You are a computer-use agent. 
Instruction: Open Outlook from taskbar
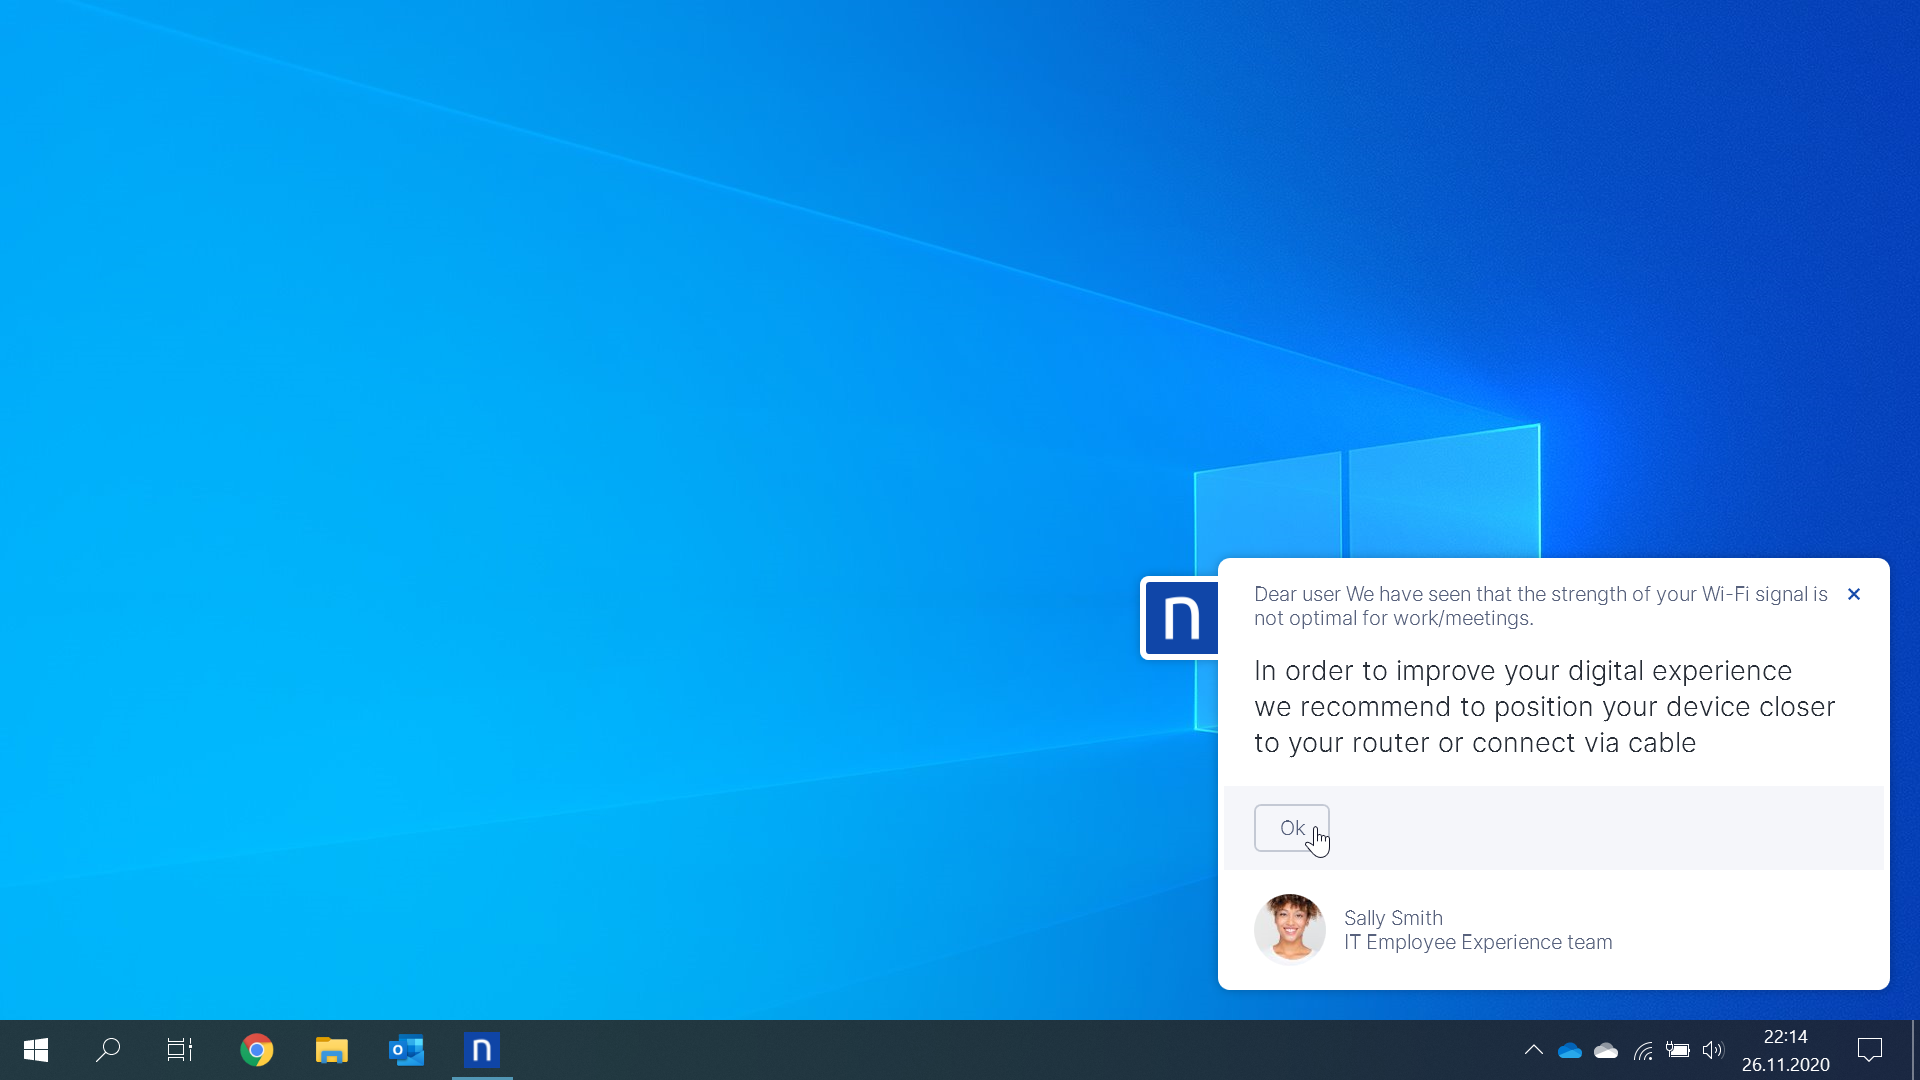click(x=406, y=1050)
